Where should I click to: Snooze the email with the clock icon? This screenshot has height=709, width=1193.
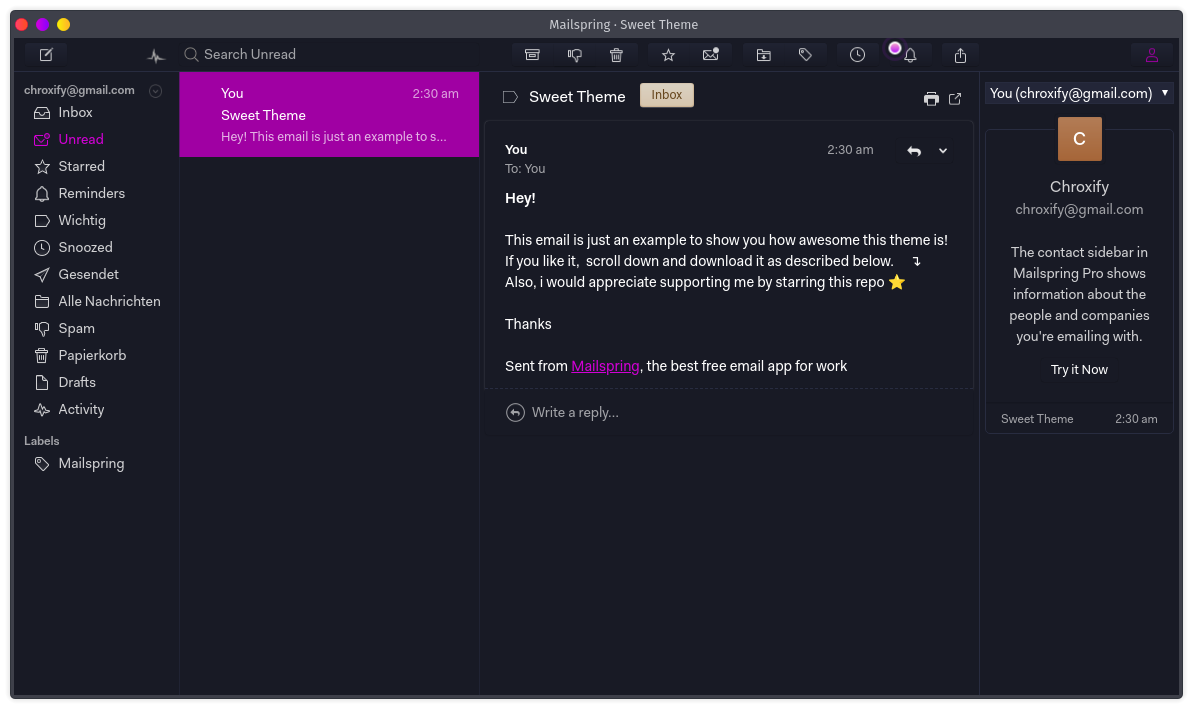click(x=857, y=55)
